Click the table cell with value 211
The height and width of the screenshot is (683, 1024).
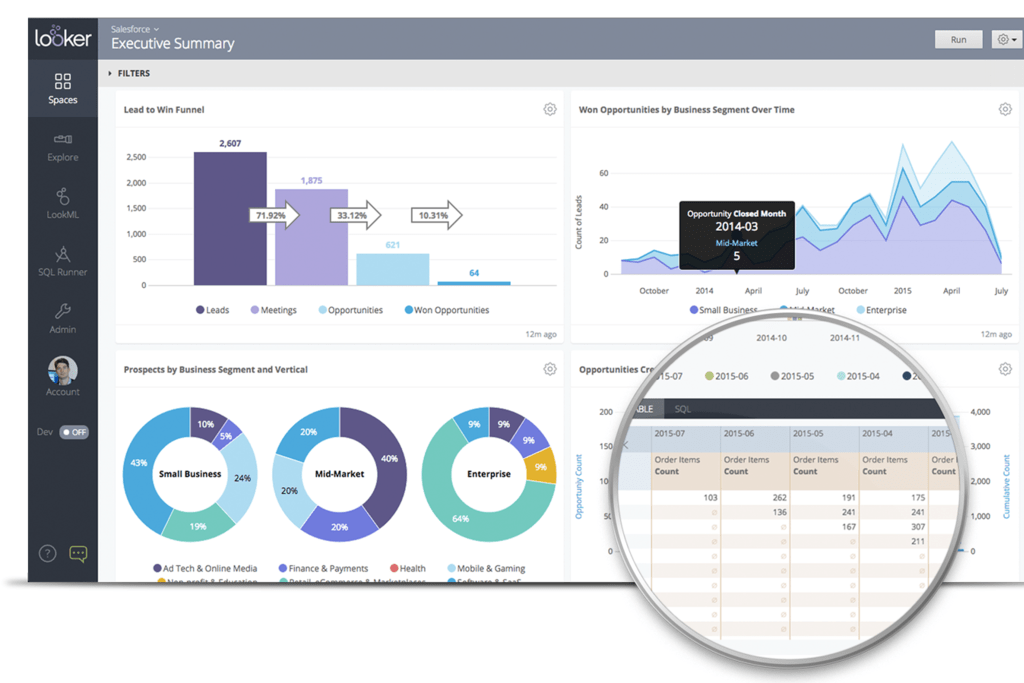(x=894, y=541)
